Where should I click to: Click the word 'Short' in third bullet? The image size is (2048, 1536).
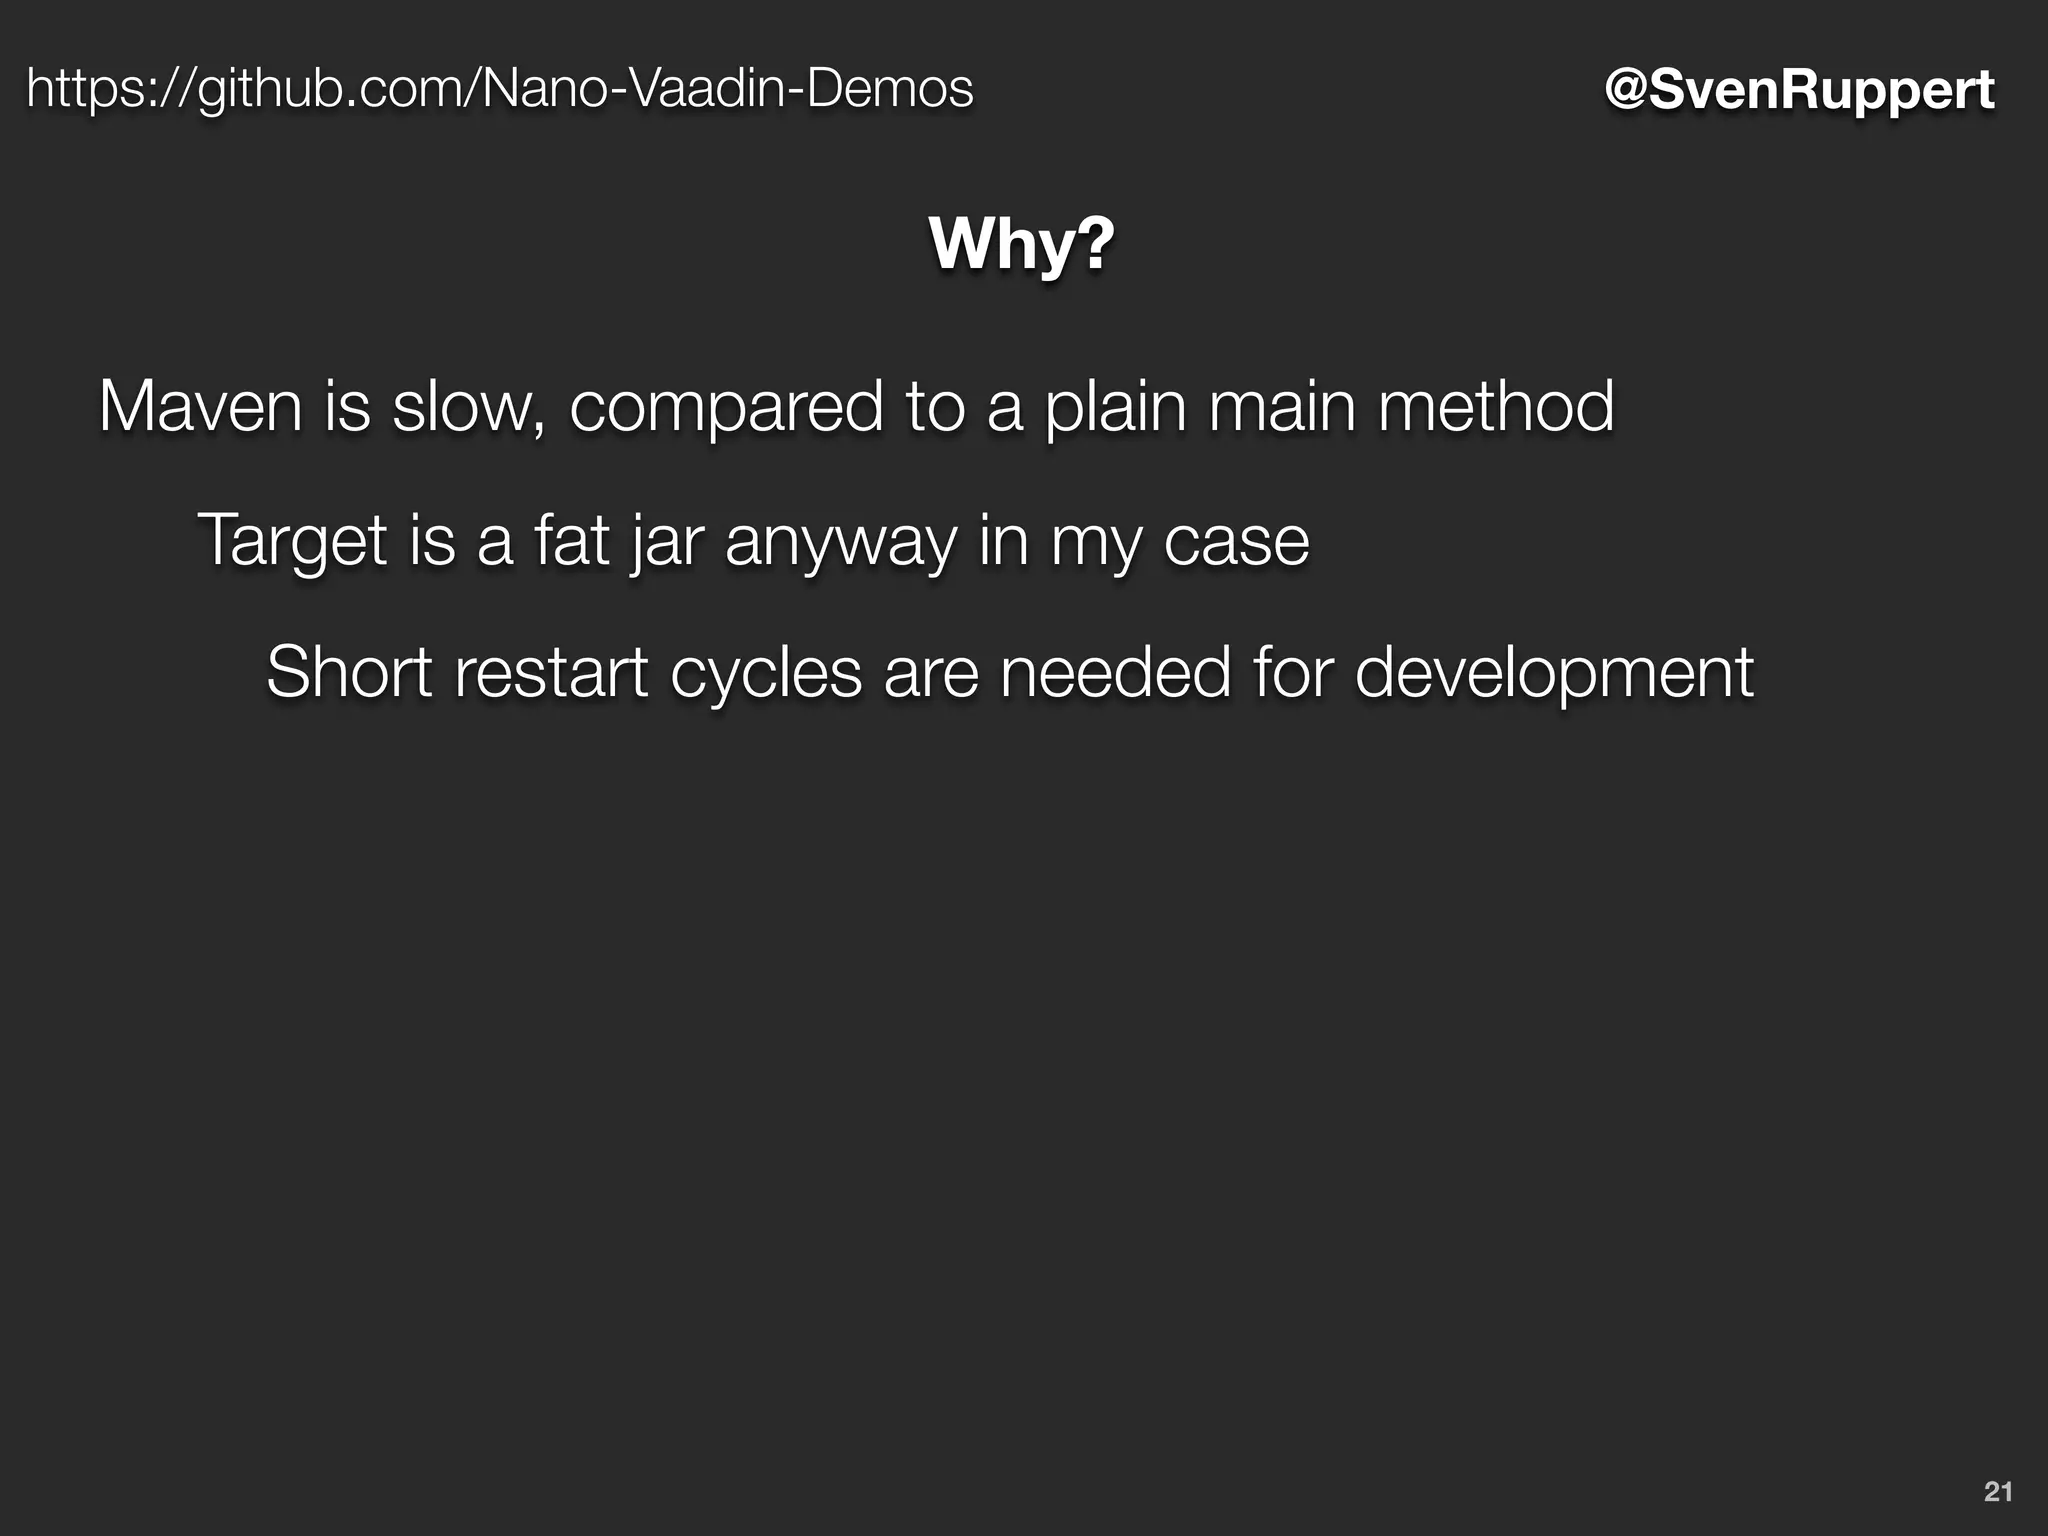pos(349,671)
